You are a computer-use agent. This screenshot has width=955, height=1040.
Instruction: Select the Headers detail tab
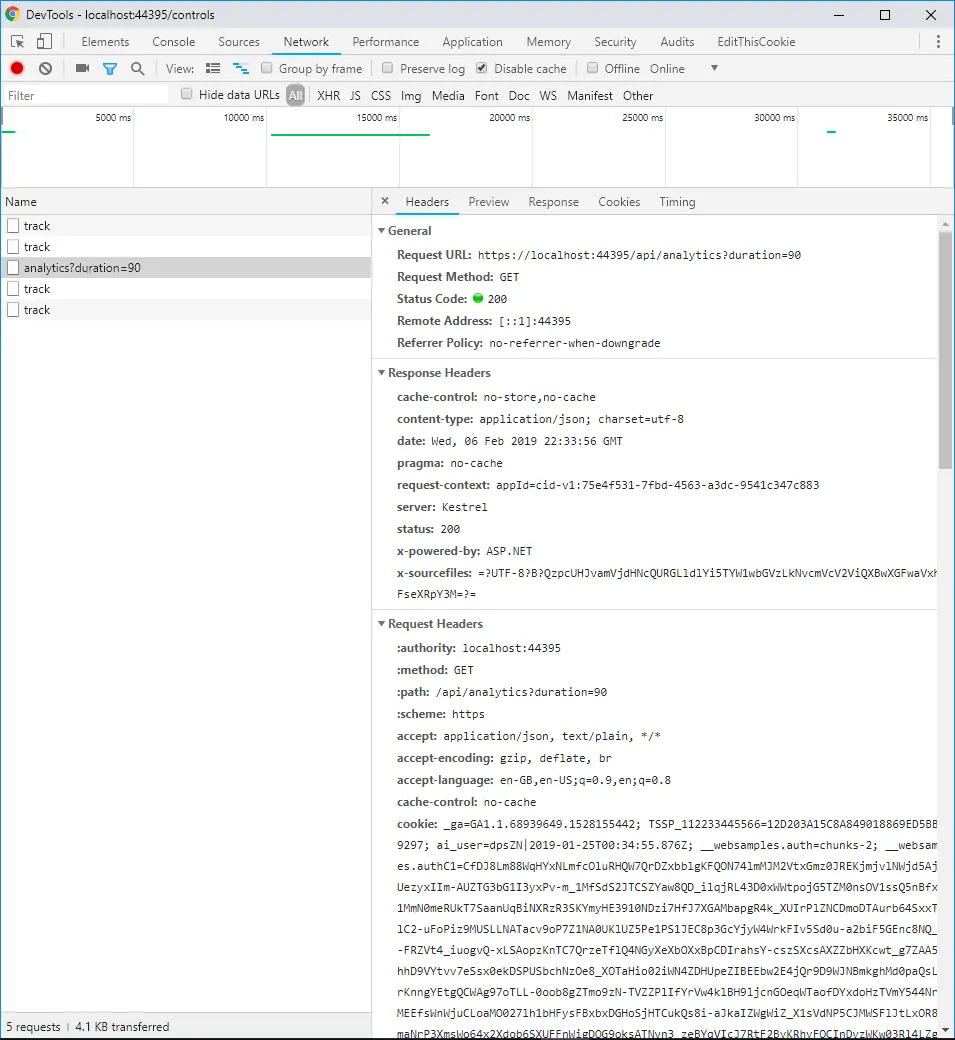click(x=427, y=202)
